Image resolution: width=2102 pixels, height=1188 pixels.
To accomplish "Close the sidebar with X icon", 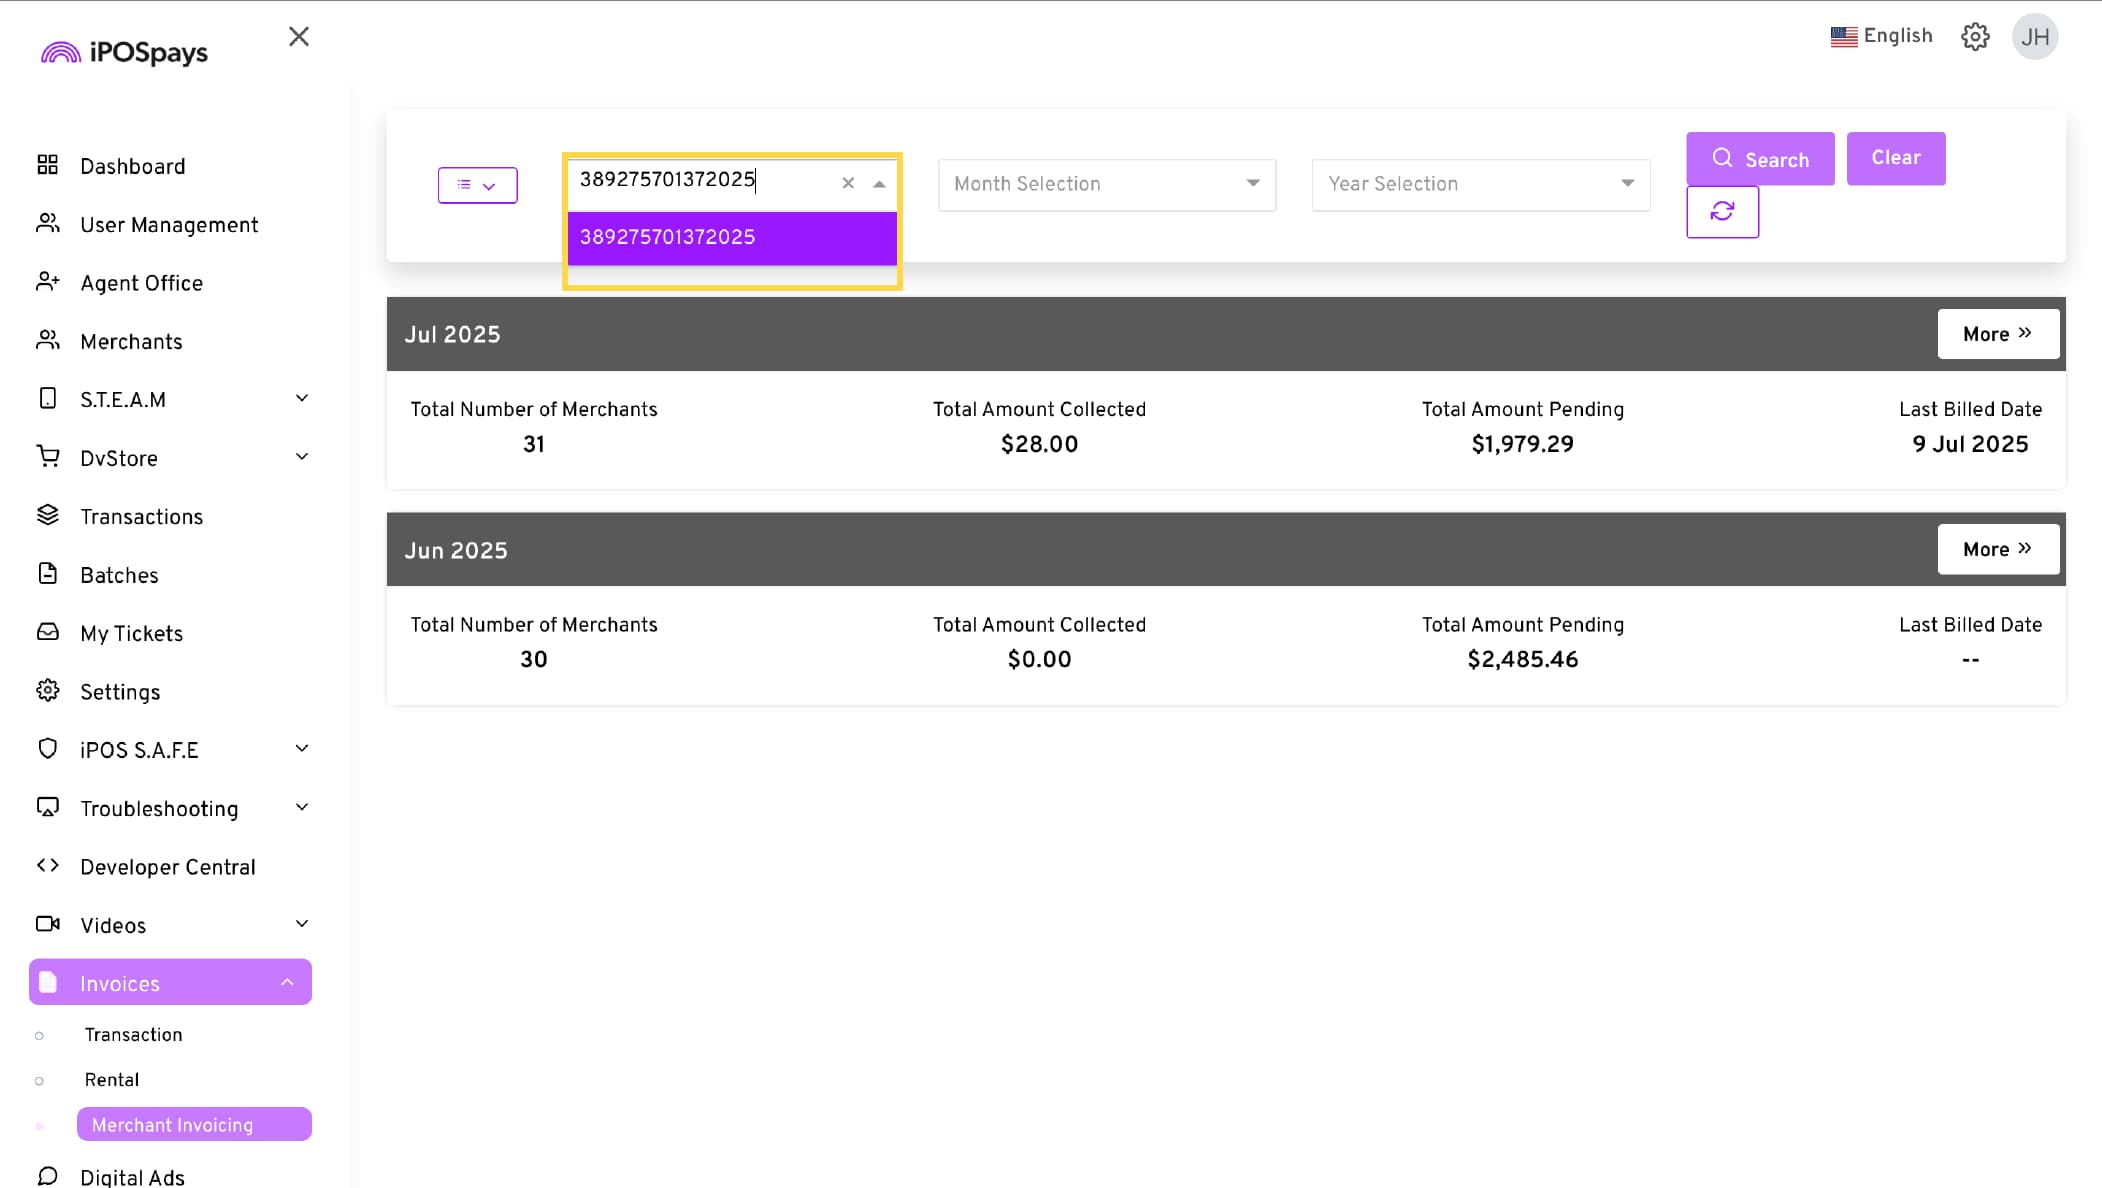I will 298,37.
